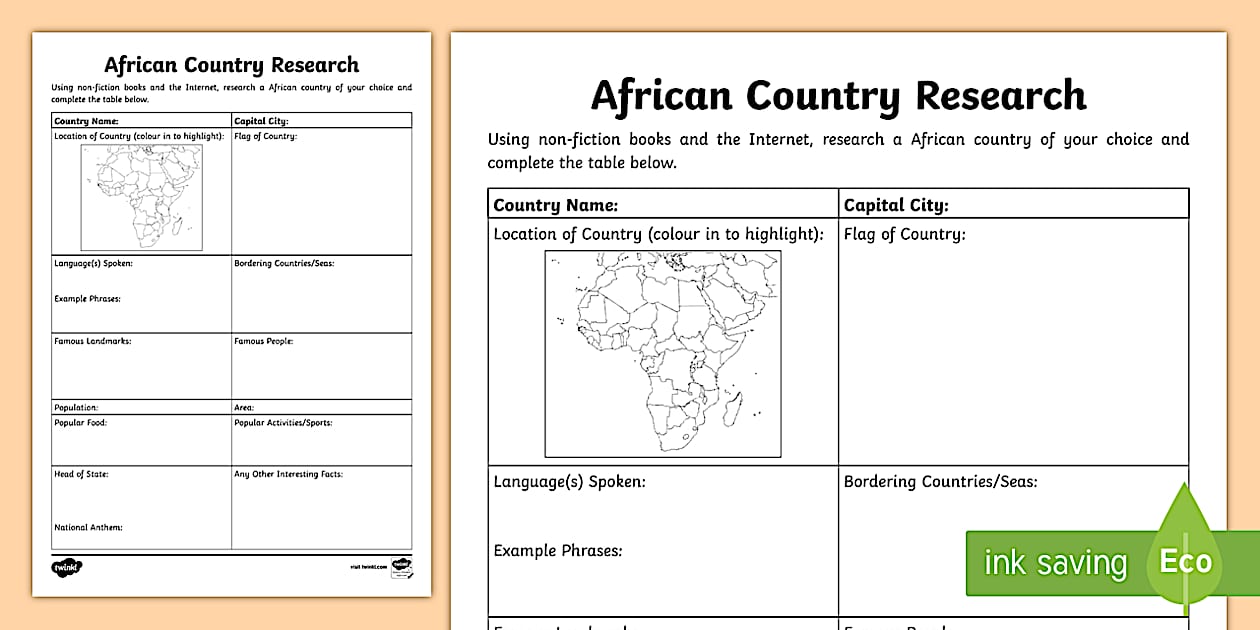The width and height of the screenshot is (1260, 630).
Task: Select the Country Name header cell
Action: pos(660,204)
